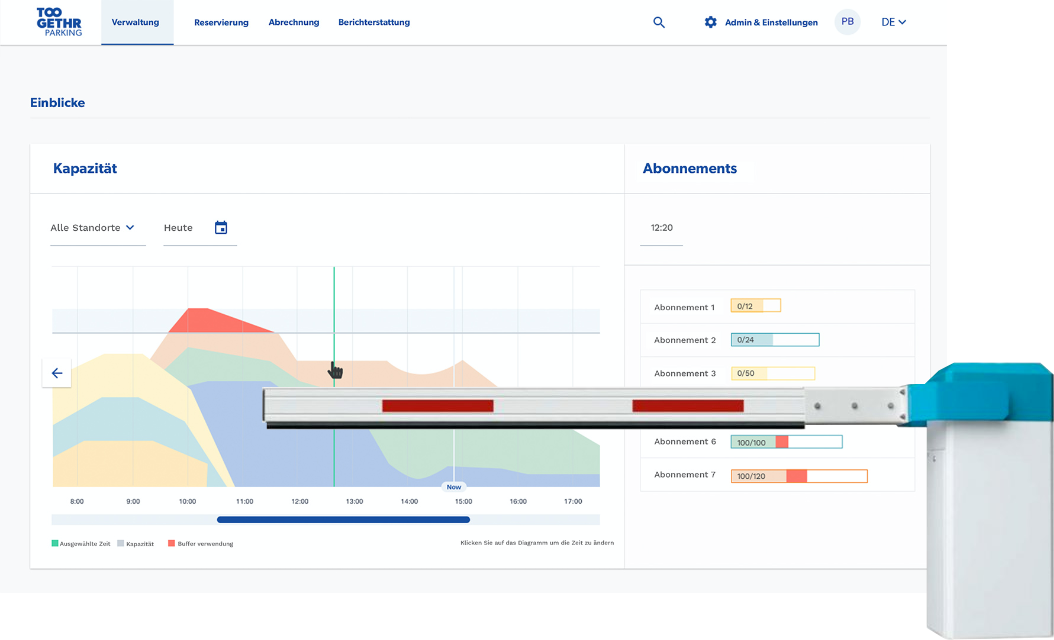Viewport: 1054px width, 640px height.
Task: Open the Berichterstattung tab
Action: (x=374, y=22)
